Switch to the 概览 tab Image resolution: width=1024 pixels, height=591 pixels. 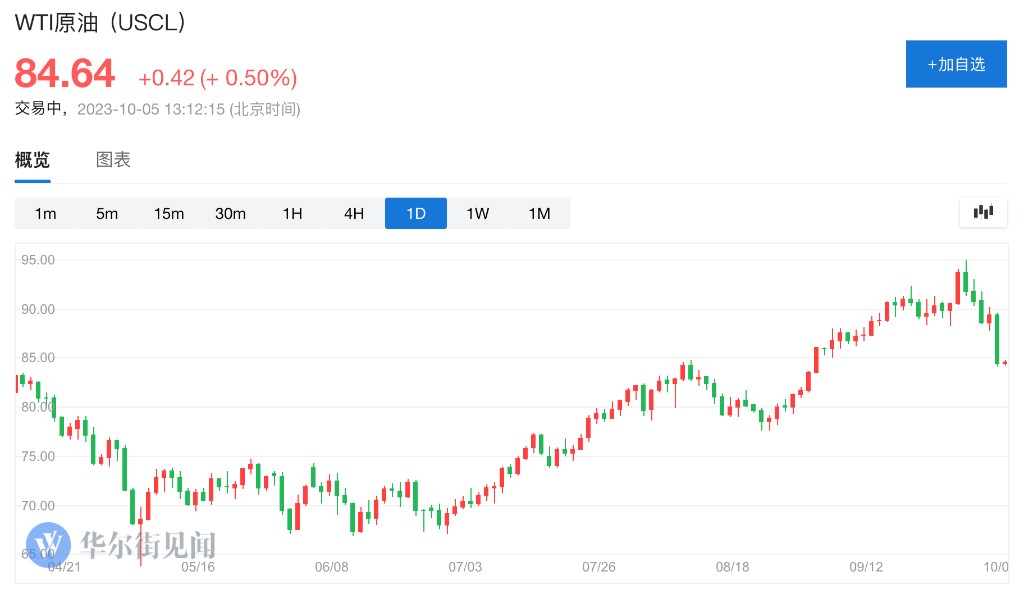[32, 160]
